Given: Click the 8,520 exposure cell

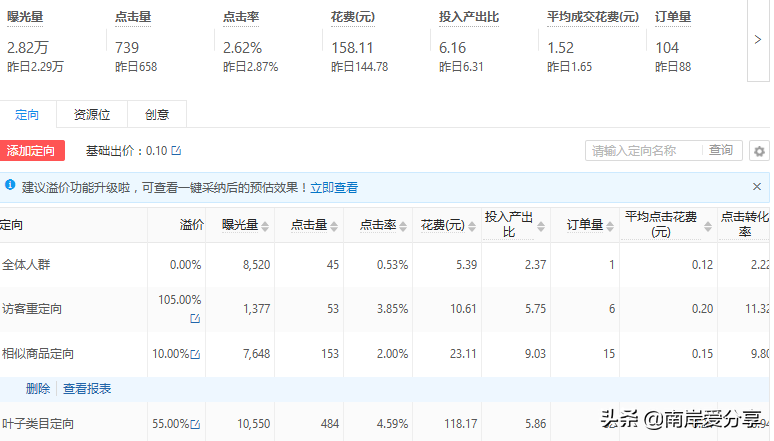Looking at the screenshot, I should [x=257, y=265].
